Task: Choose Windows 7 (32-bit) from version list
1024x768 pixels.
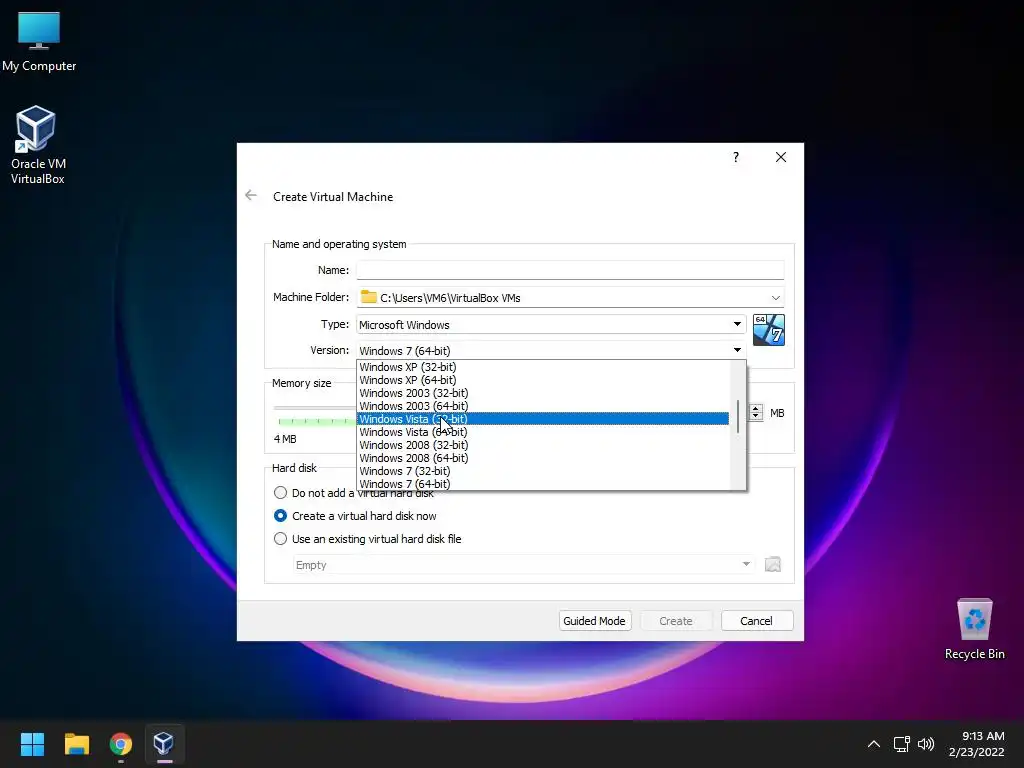Action: (543, 472)
